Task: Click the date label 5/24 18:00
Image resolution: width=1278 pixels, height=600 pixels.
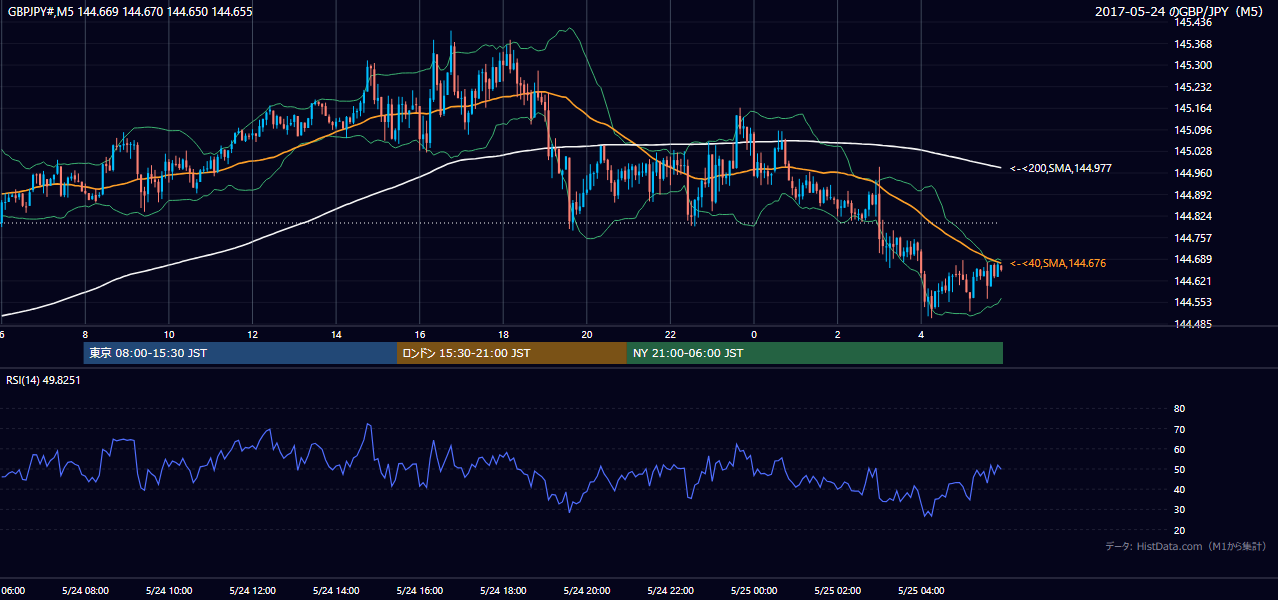Action: pyautogui.click(x=504, y=591)
